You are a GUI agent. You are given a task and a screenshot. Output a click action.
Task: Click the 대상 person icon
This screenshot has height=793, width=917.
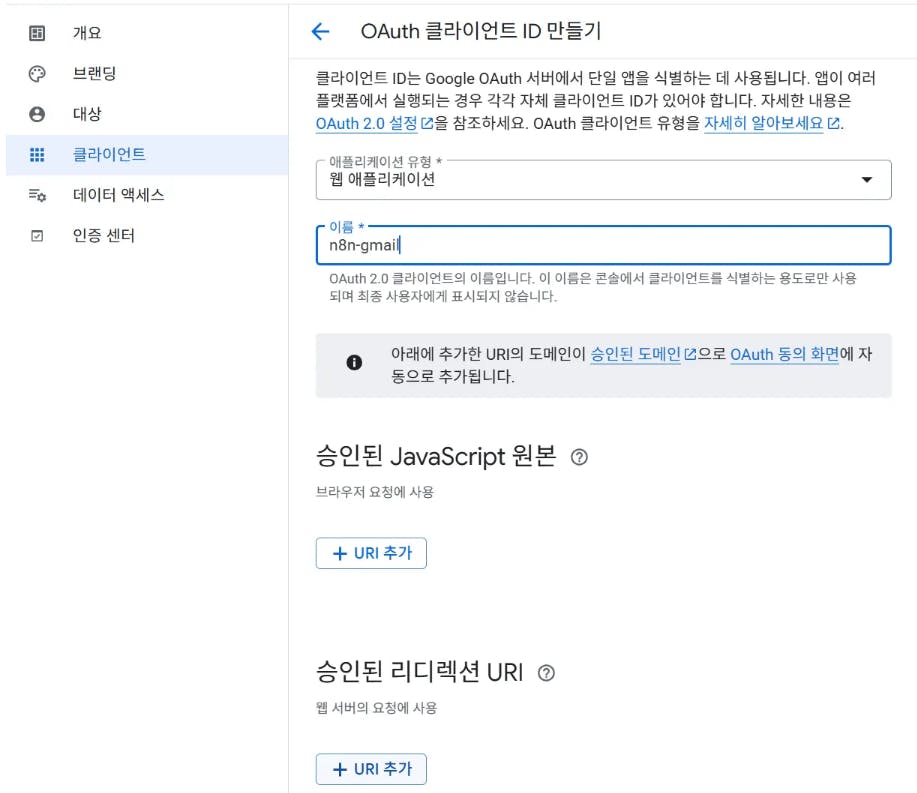pos(37,114)
